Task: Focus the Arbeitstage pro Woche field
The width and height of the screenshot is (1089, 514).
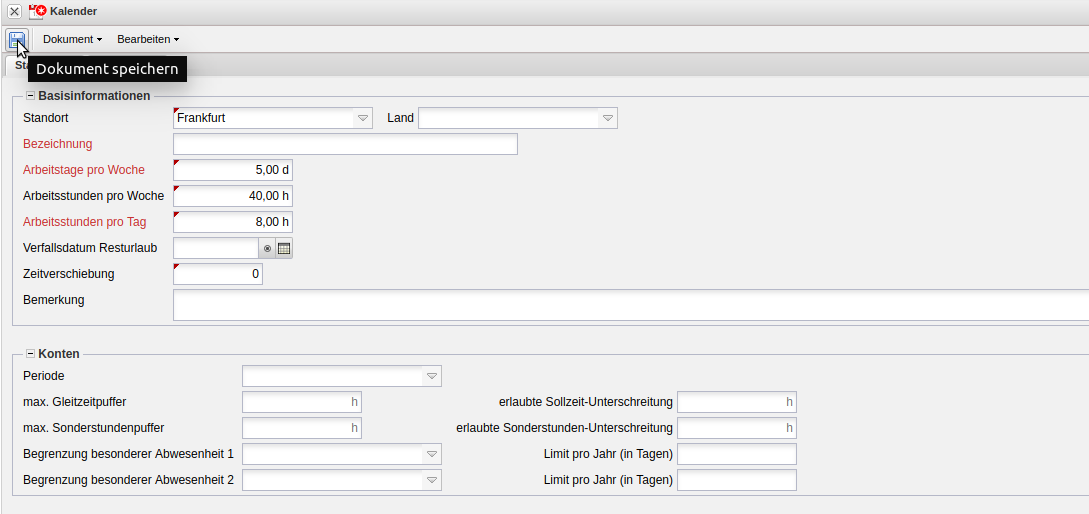Action: click(233, 170)
